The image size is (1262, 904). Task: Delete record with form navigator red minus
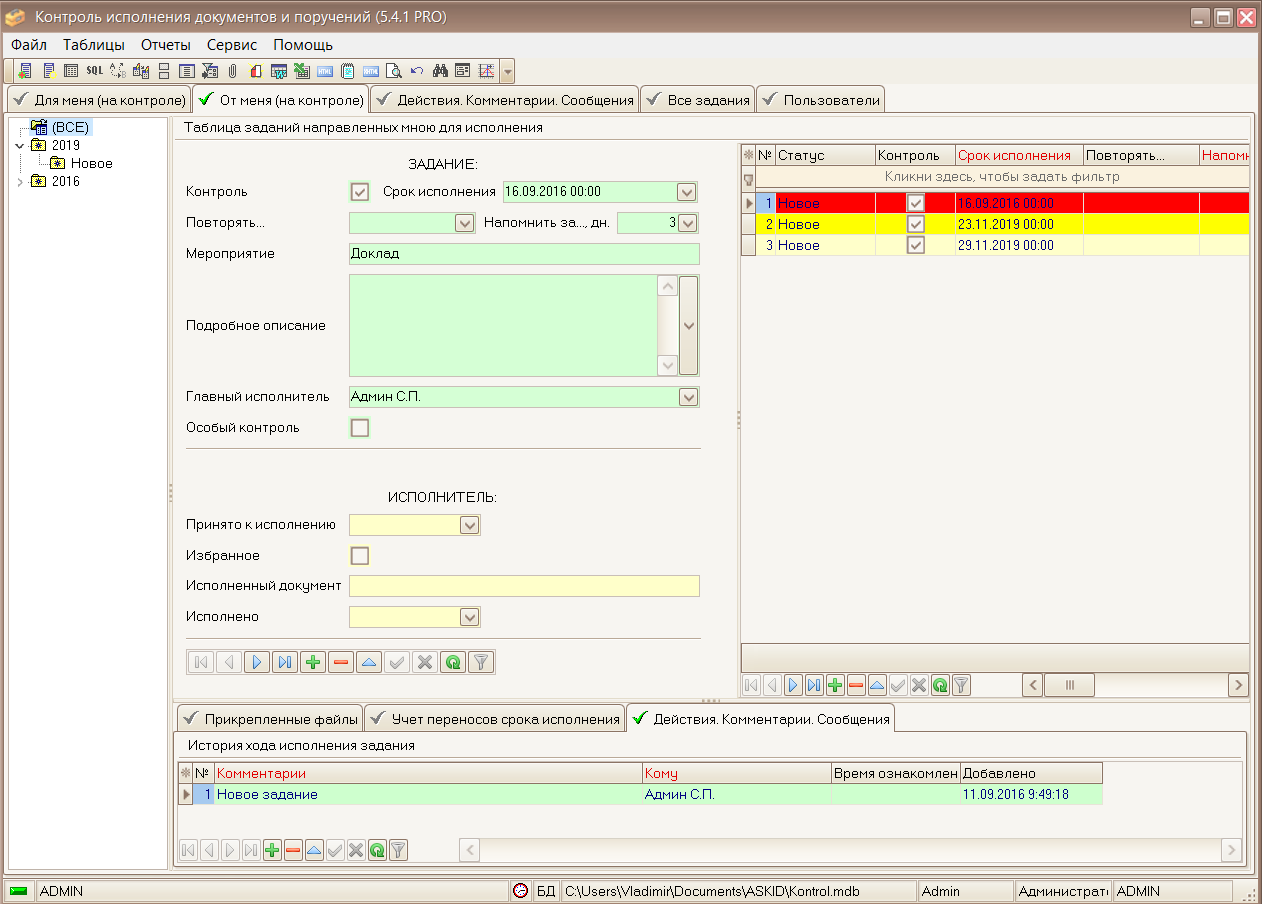click(341, 662)
